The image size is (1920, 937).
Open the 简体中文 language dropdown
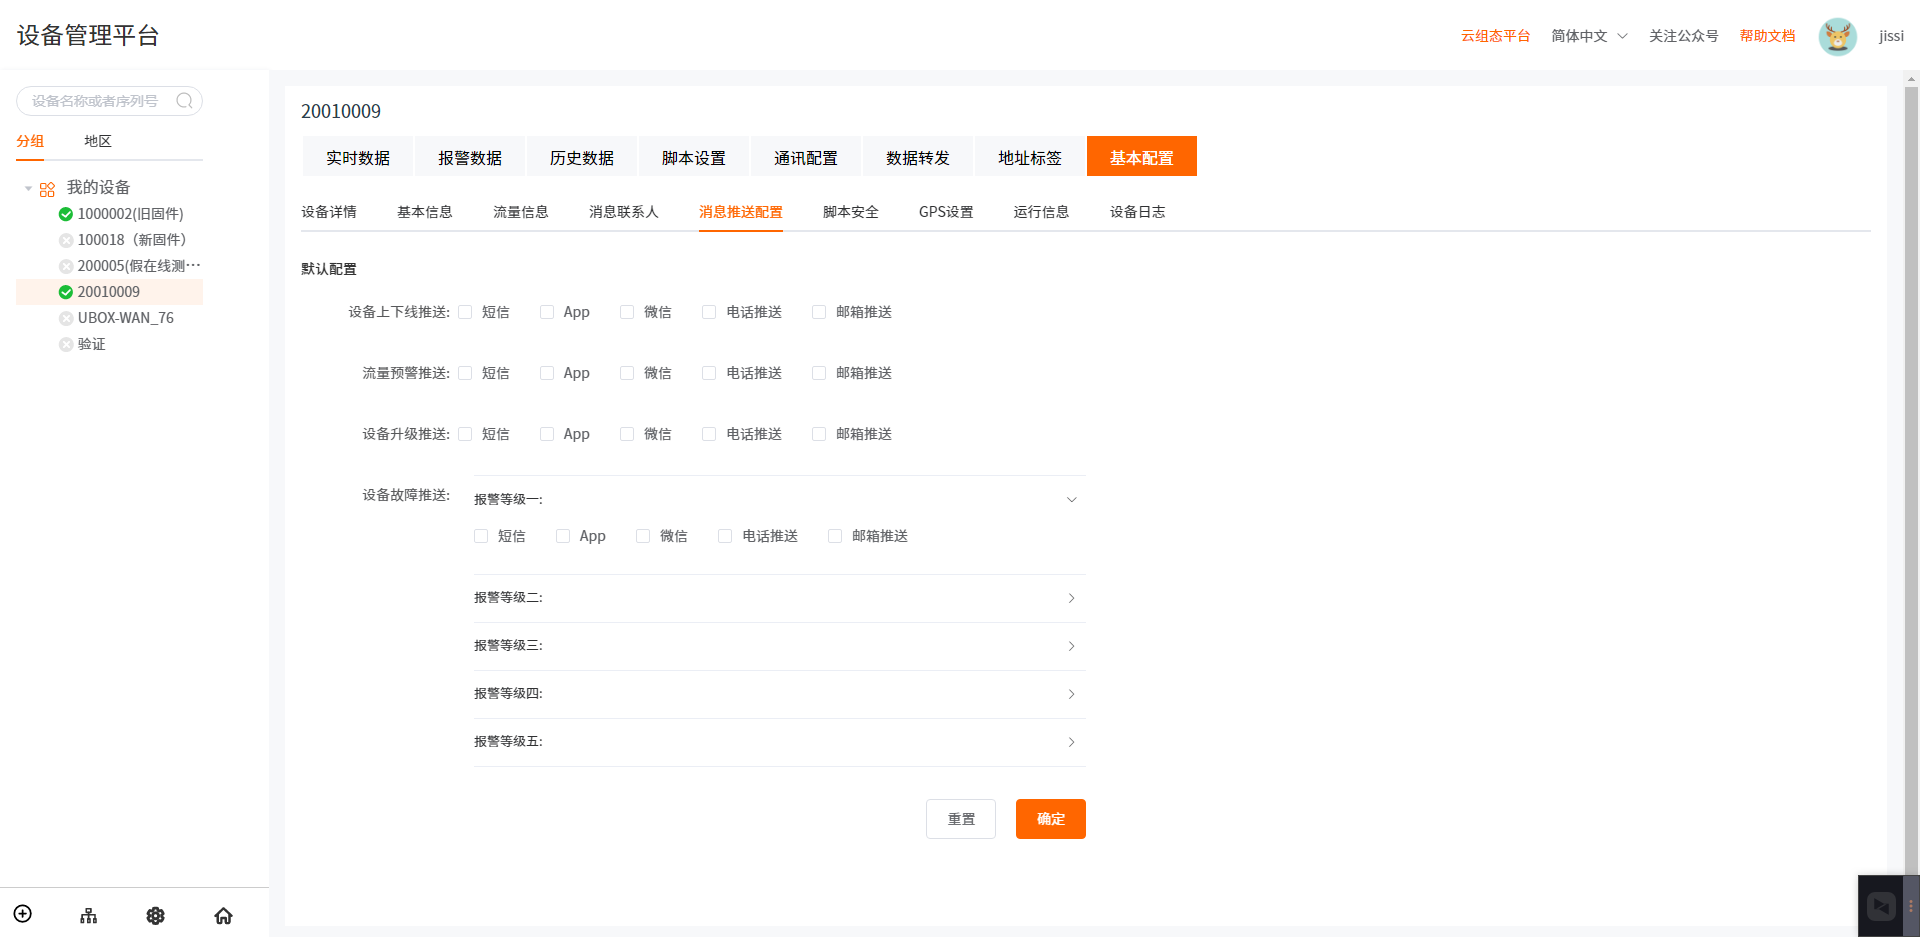[x=1589, y=36]
